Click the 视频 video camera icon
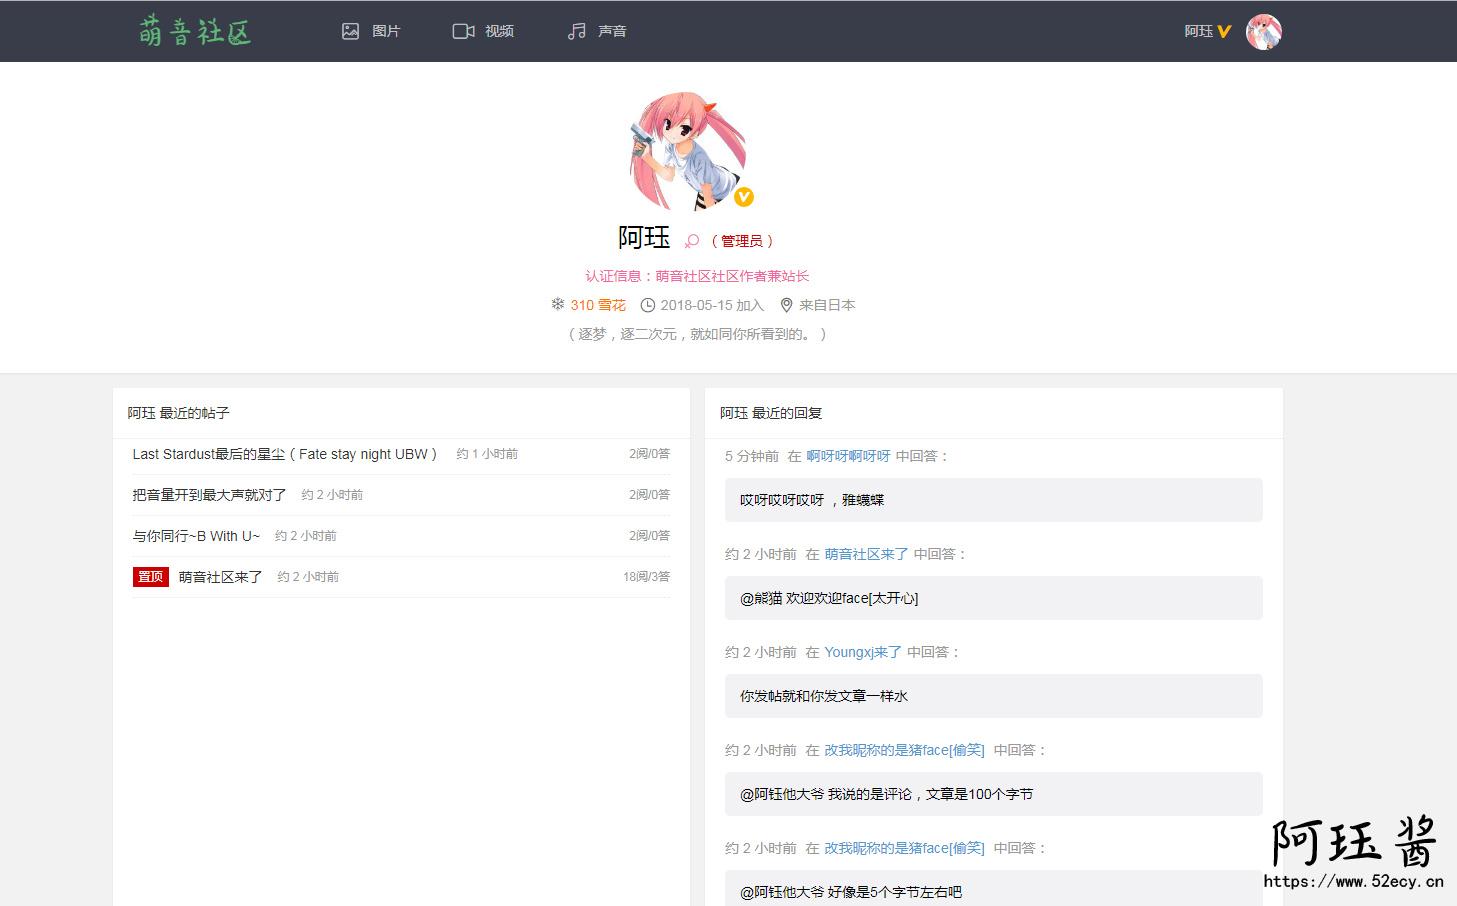The width and height of the screenshot is (1457, 906). 463,31
